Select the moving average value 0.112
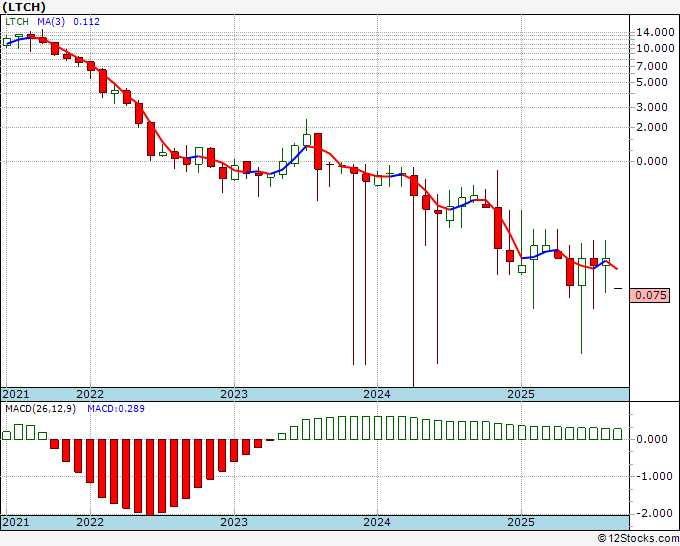This screenshot has height=546, width=680. tap(86, 22)
